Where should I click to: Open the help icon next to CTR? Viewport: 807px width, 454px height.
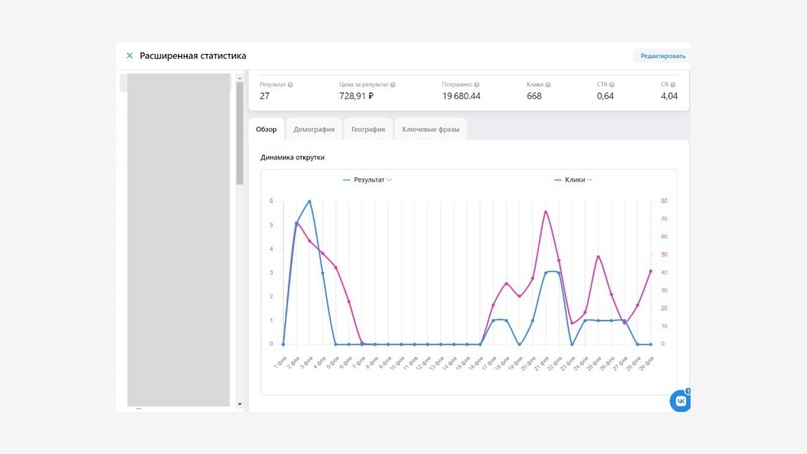click(x=612, y=85)
